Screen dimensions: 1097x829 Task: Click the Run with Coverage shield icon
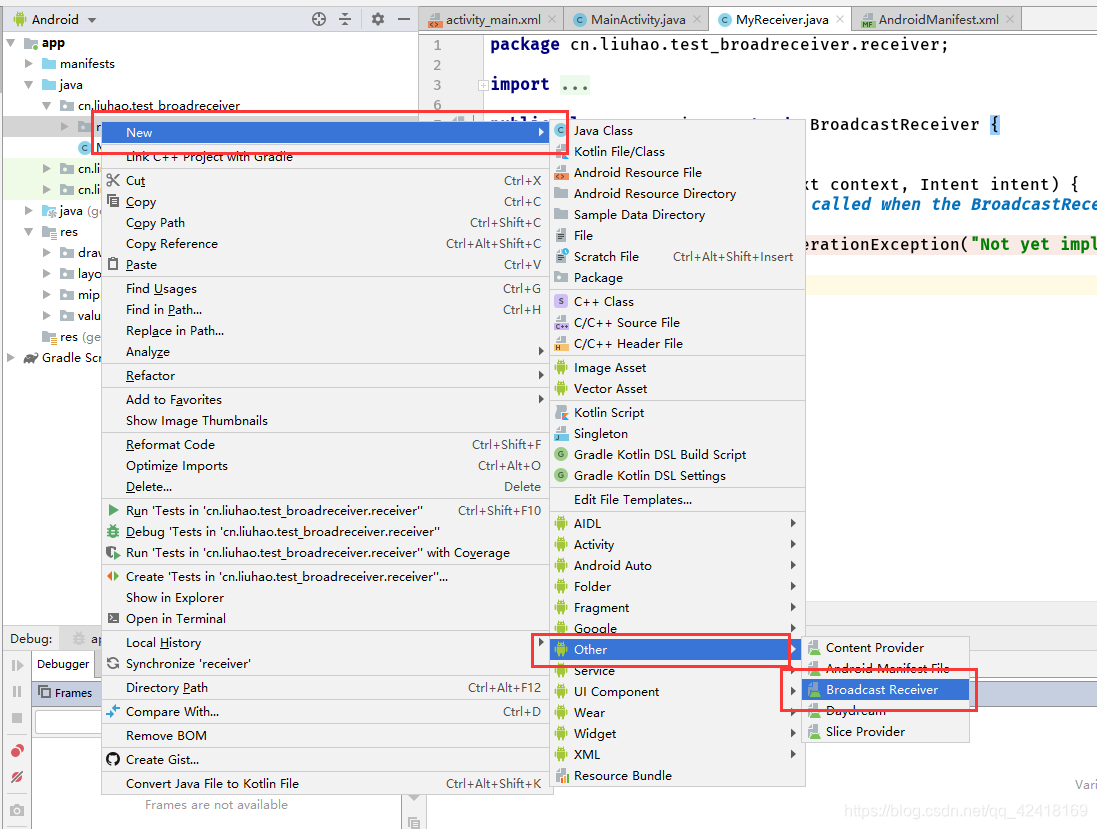(x=113, y=552)
